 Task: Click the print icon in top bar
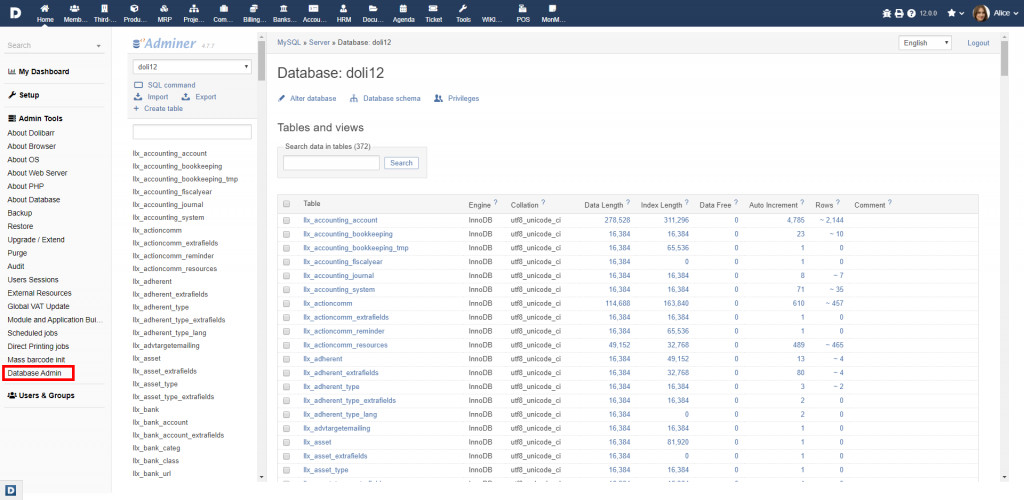click(898, 14)
